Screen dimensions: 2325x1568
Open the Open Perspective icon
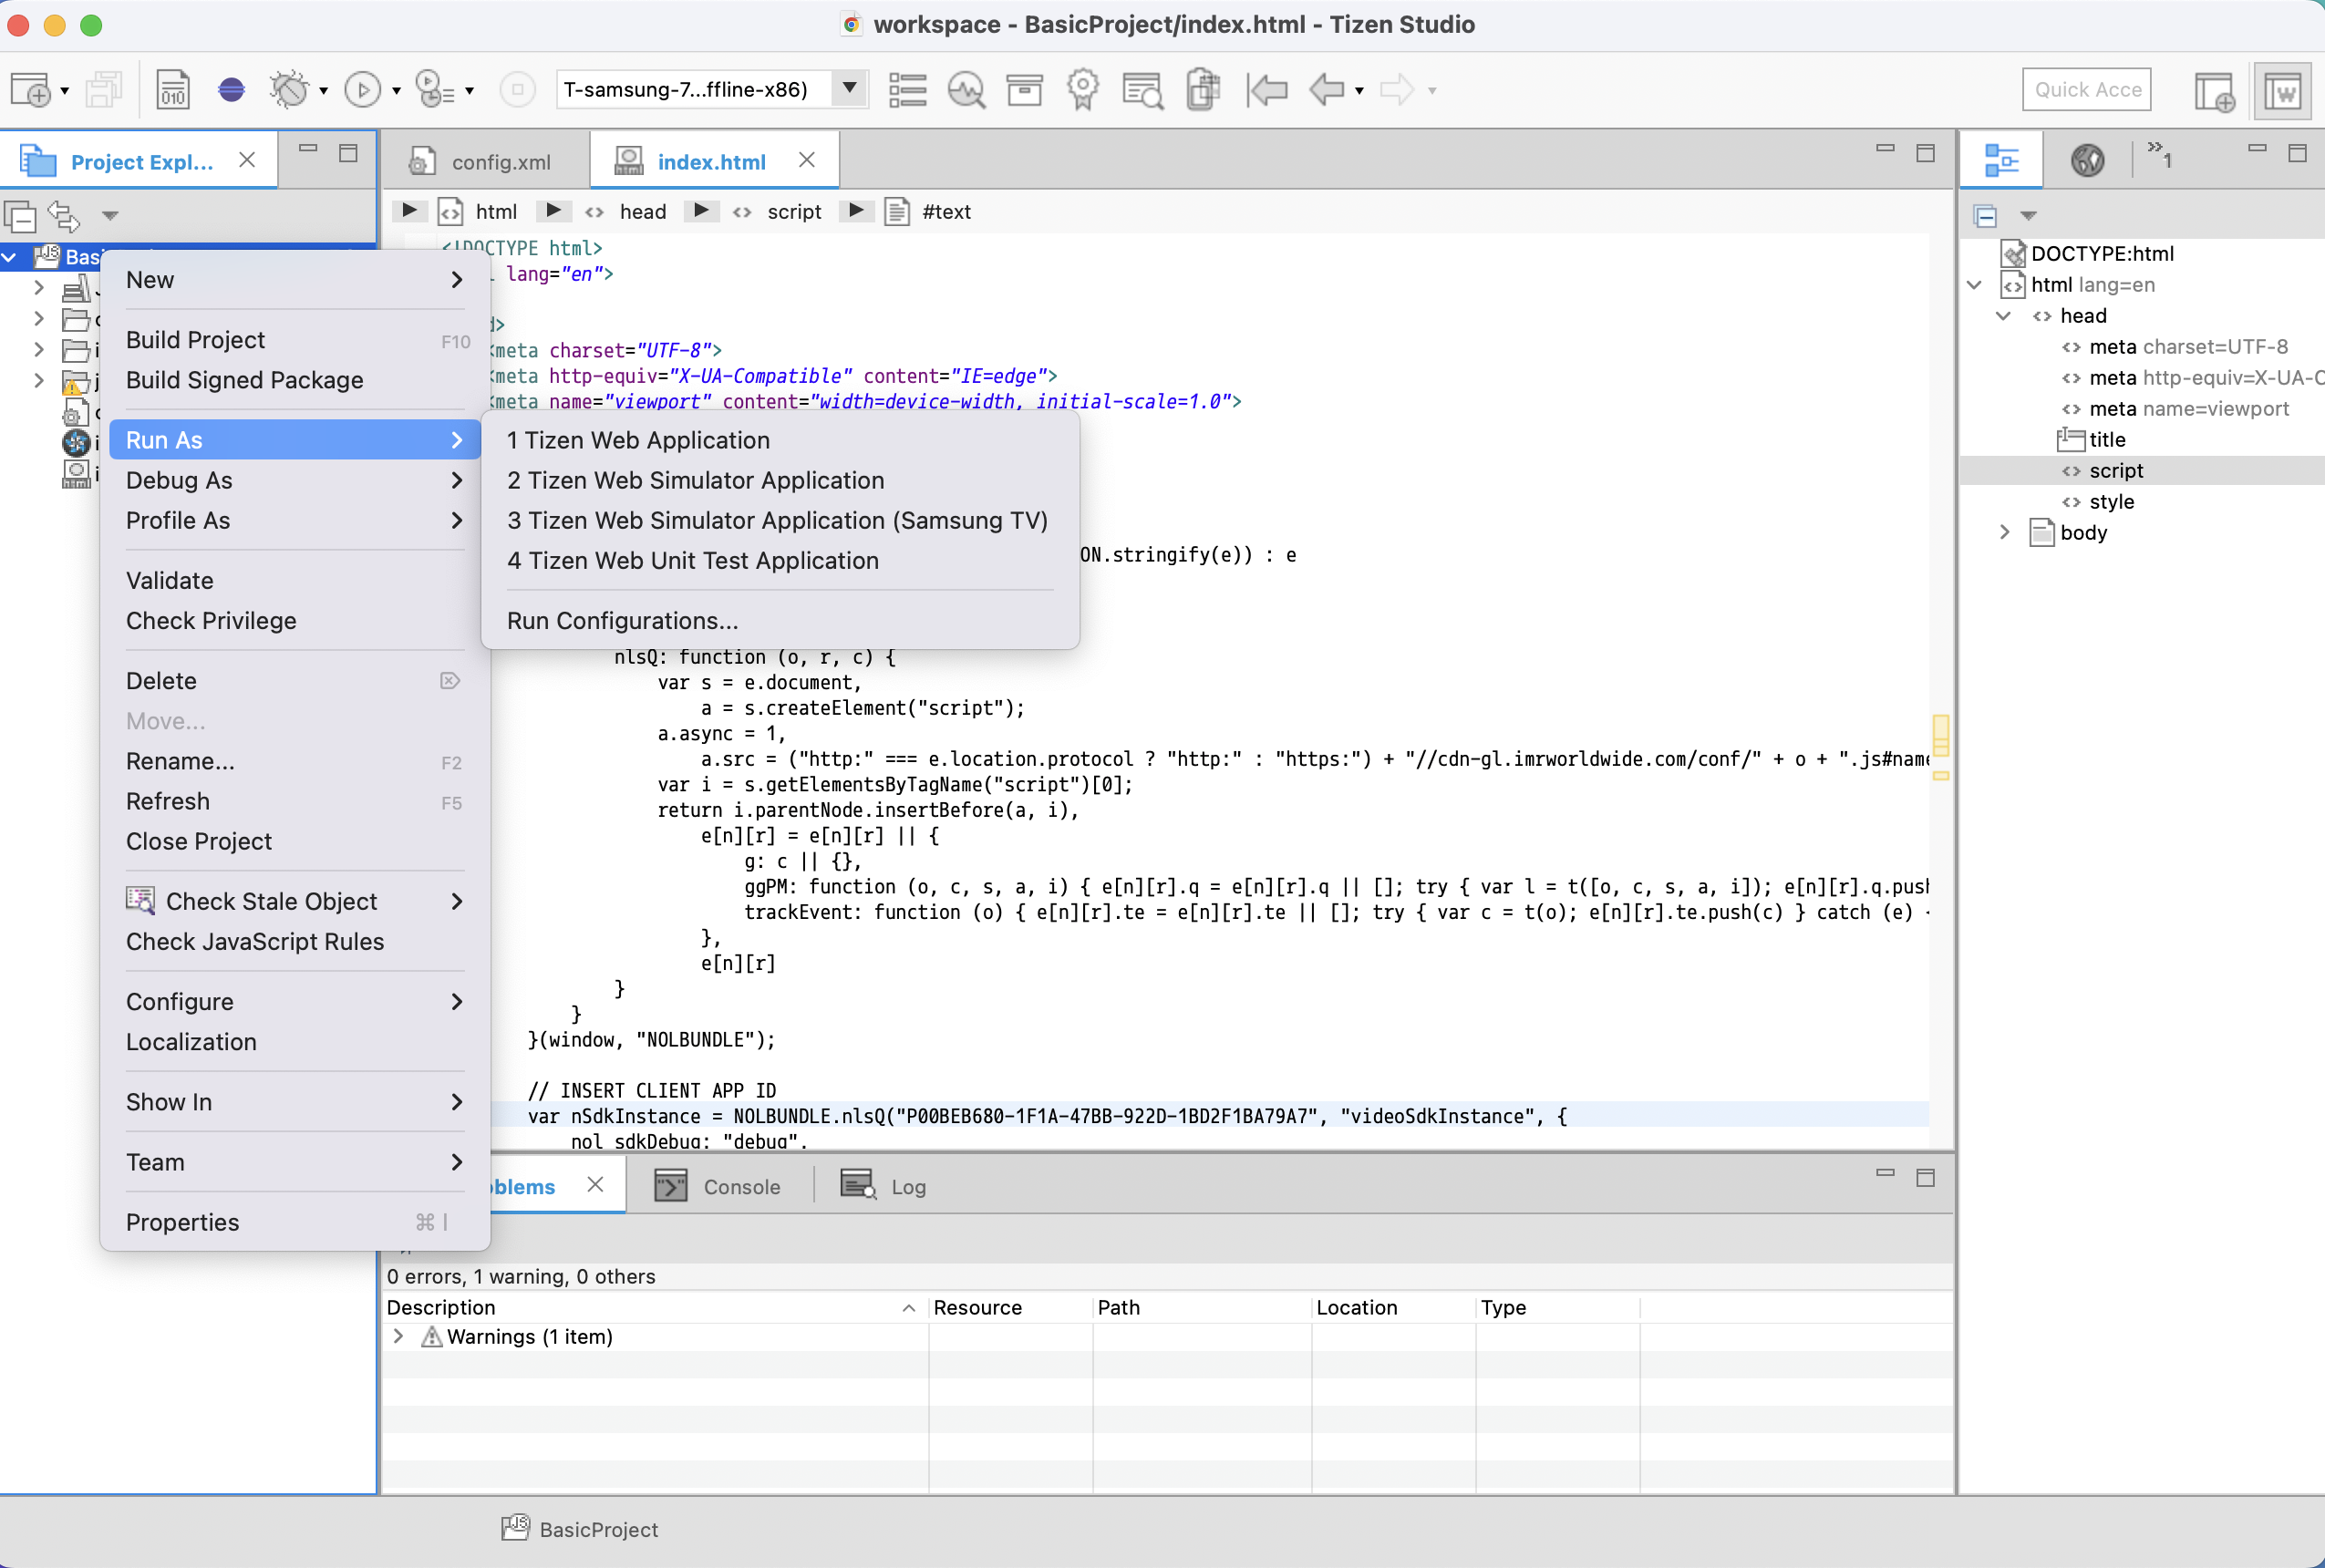point(2214,92)
